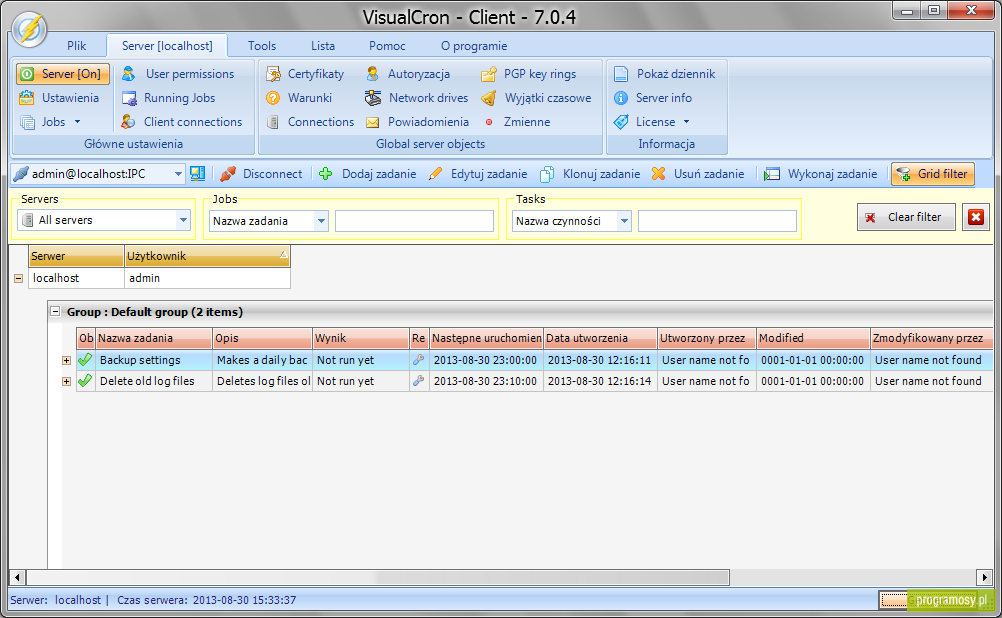Open Network drives
1002x618 pixels.
tap(417, 98)
